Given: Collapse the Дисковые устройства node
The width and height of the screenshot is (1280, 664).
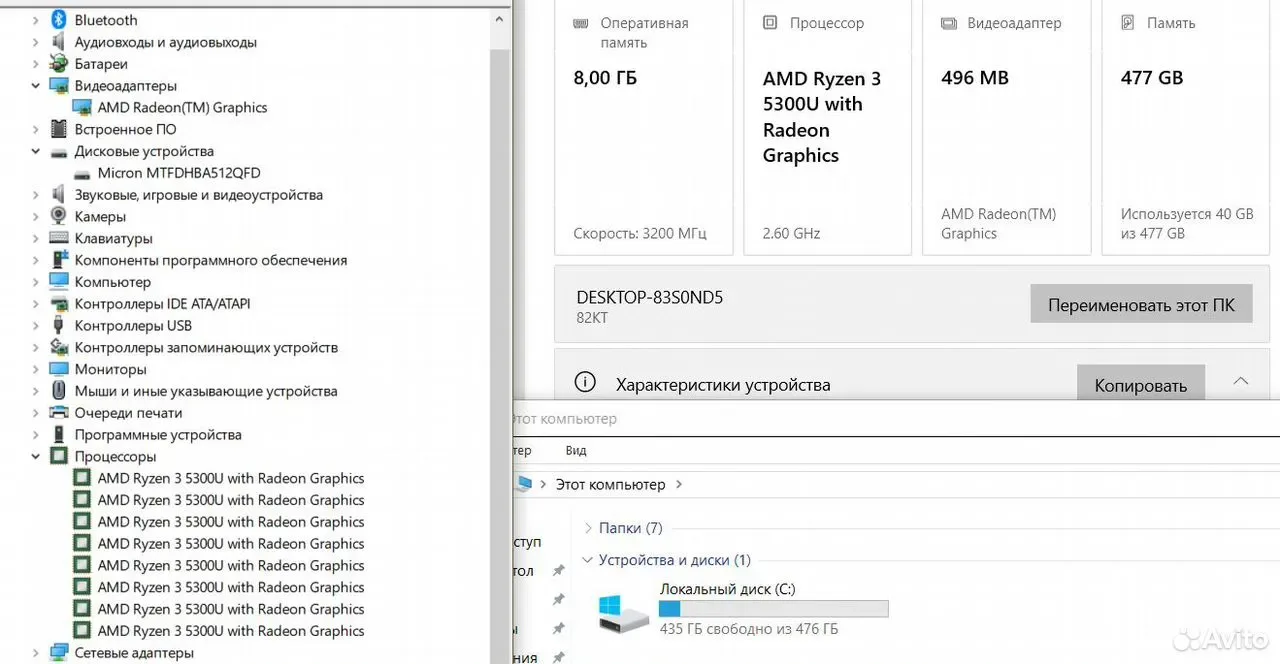Looking at the screenshot, I should (x=35, y=151).
